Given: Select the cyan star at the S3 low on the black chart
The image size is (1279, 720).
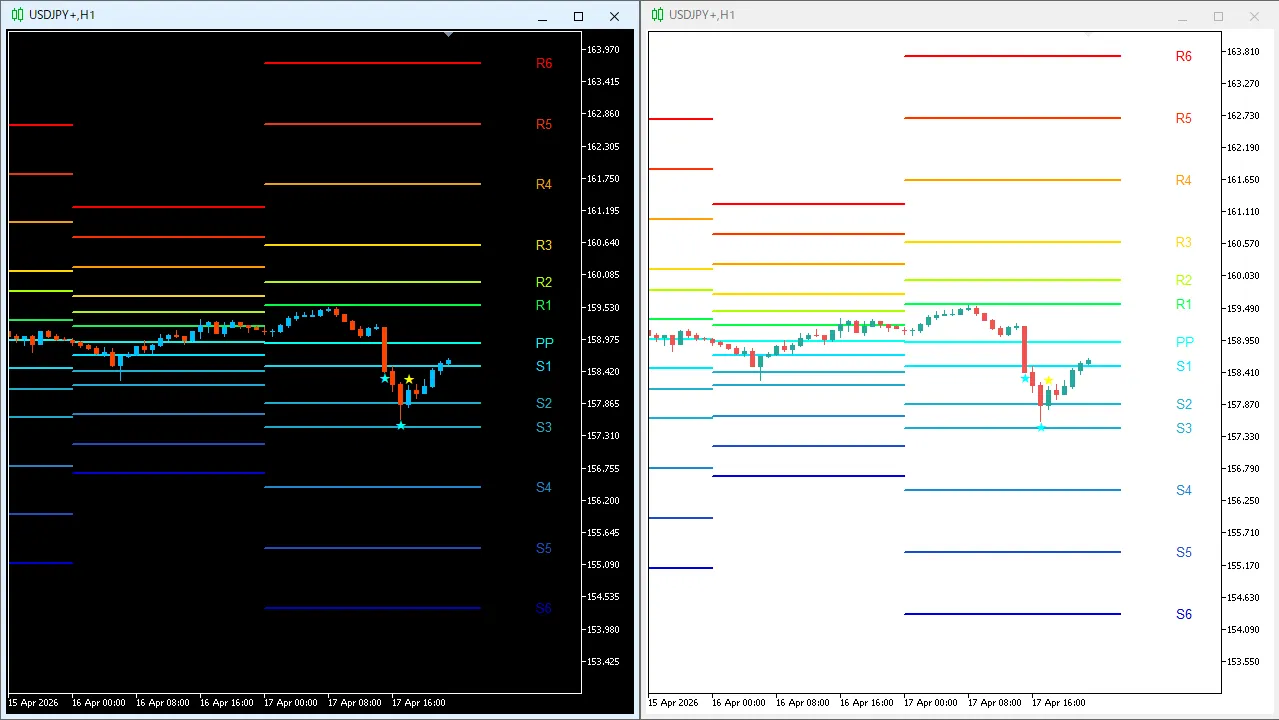Looking at the screenshot, I should [401, 426].
